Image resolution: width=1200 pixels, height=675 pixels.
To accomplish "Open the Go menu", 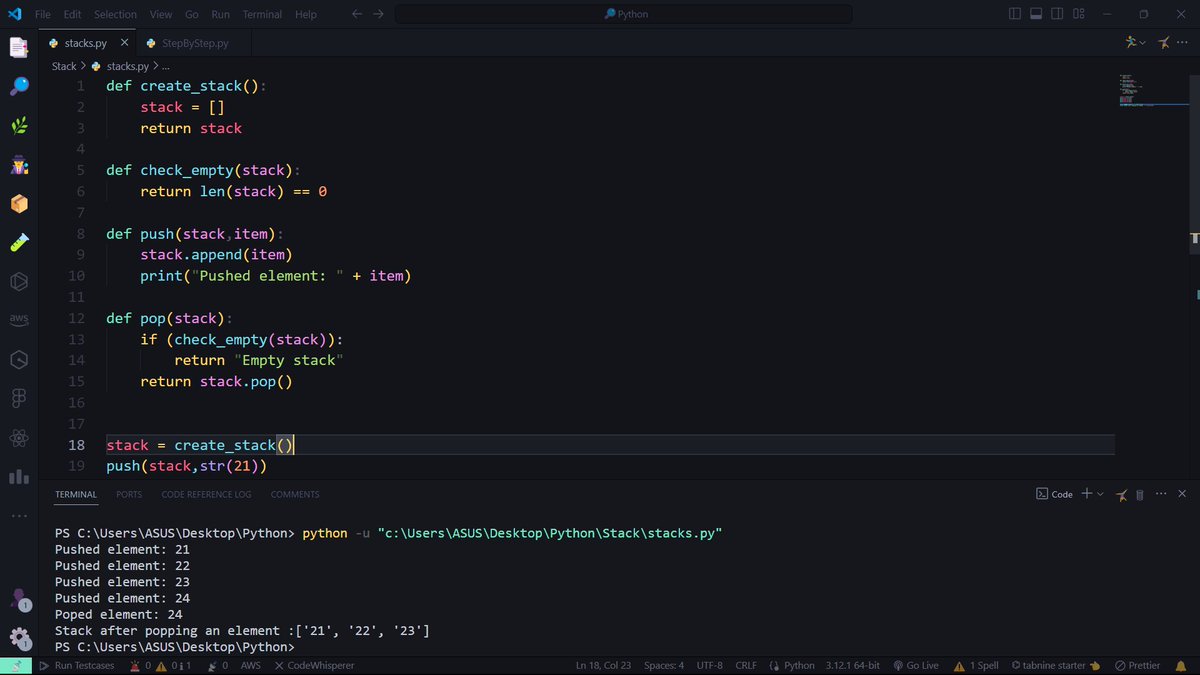I will [192, 14].
